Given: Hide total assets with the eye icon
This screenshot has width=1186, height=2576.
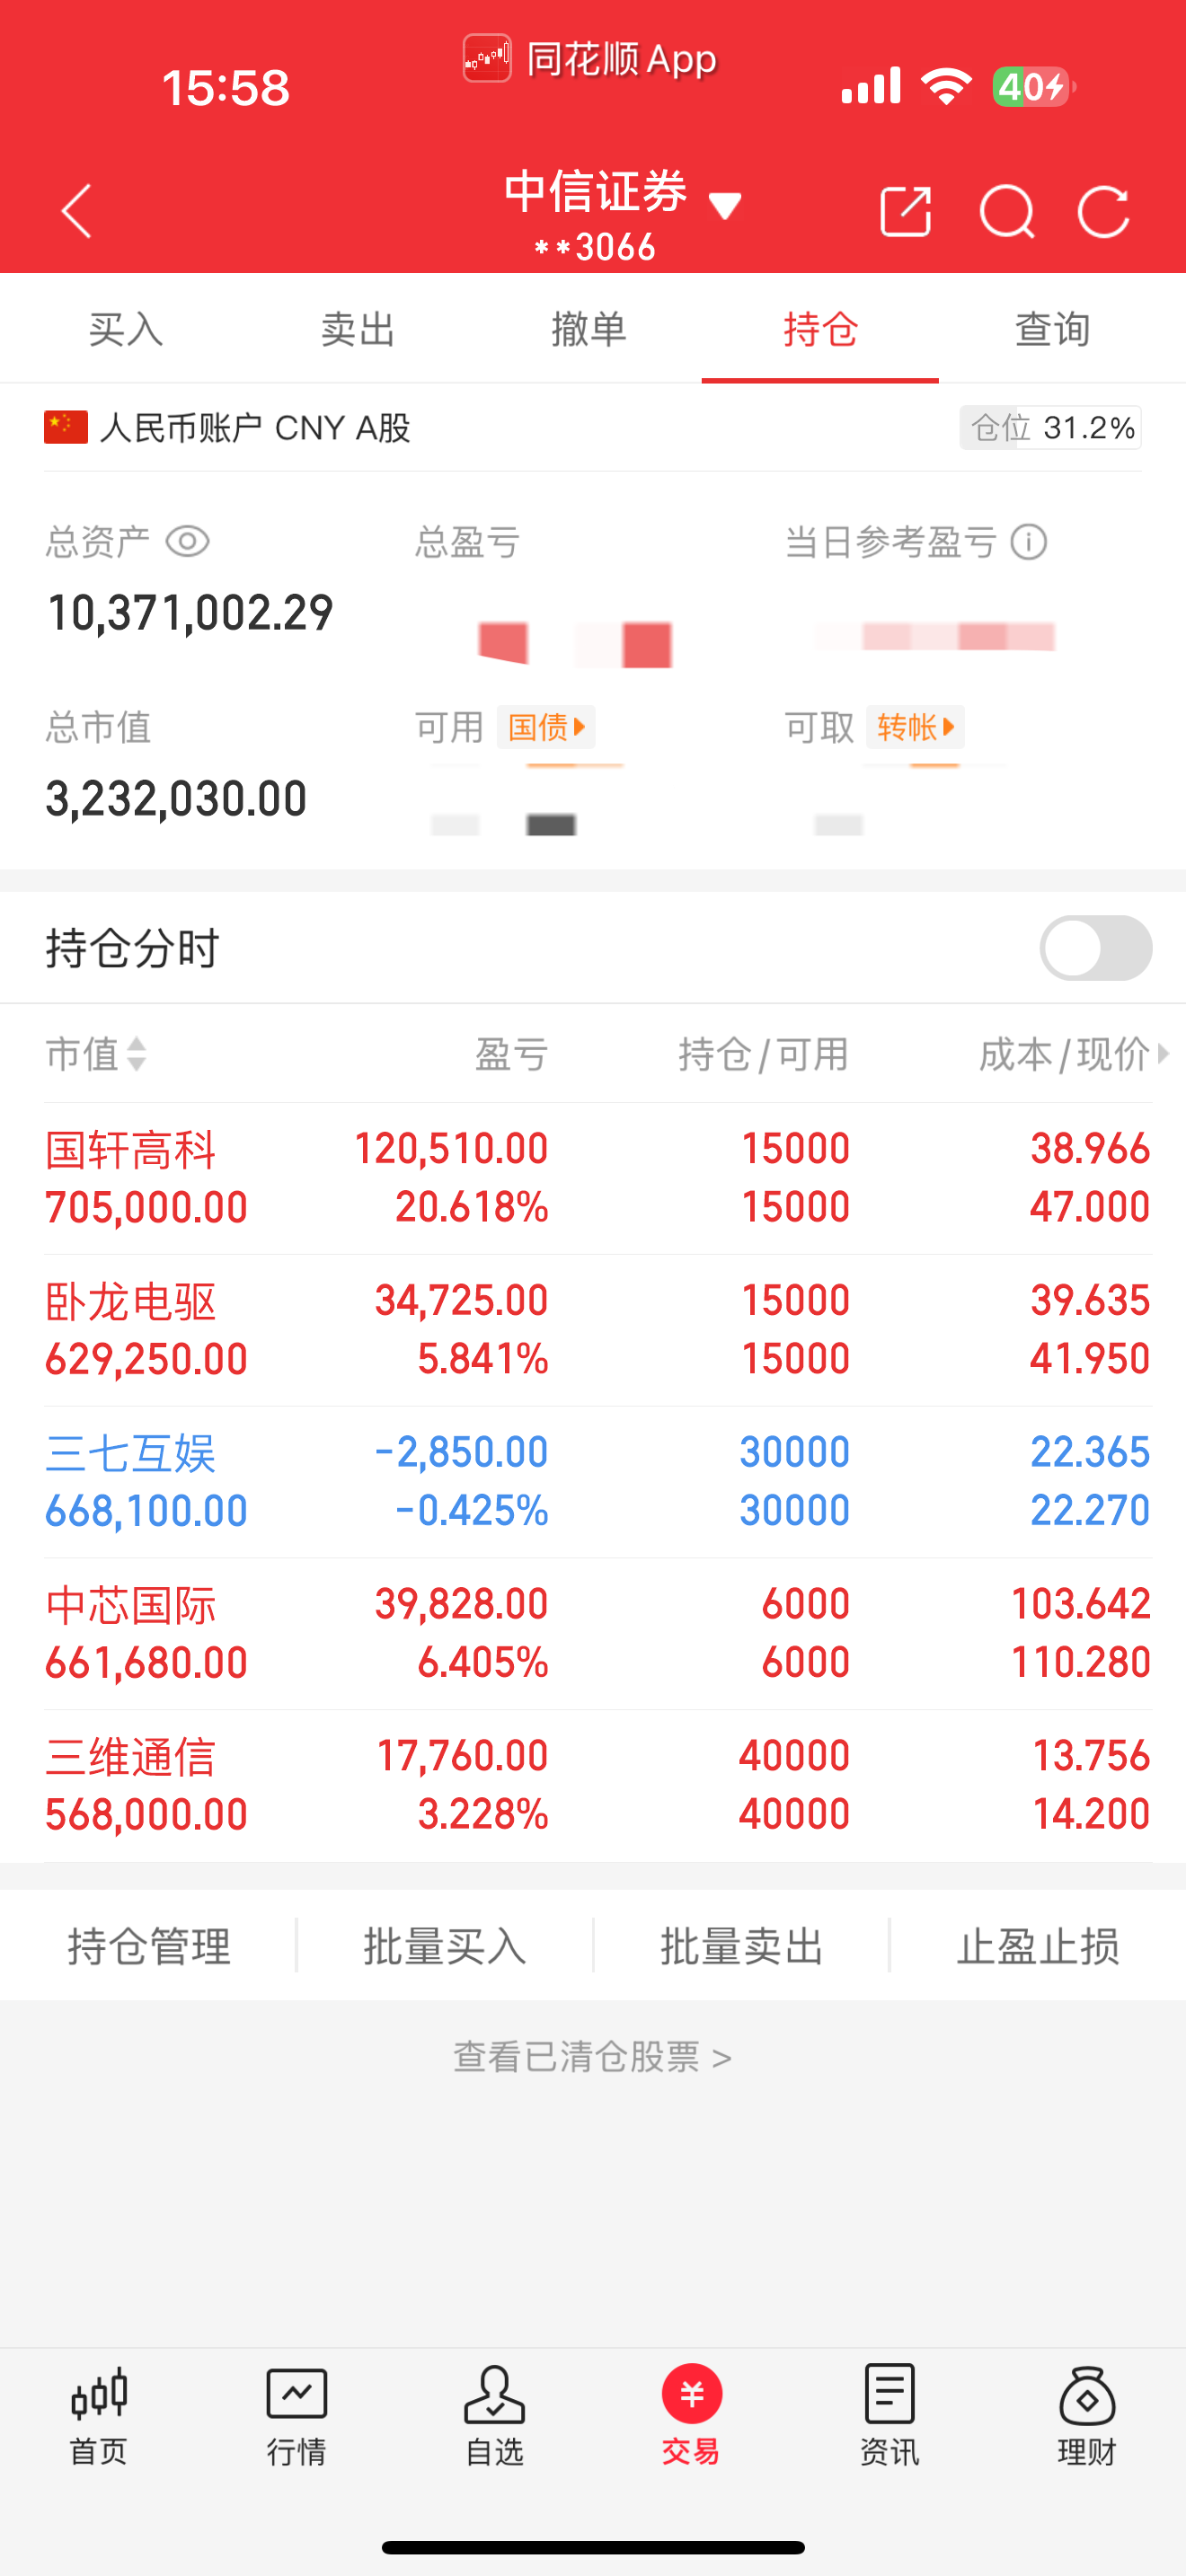Looking at the screenshot, I should pyautogui.click(x=187, y=542).
